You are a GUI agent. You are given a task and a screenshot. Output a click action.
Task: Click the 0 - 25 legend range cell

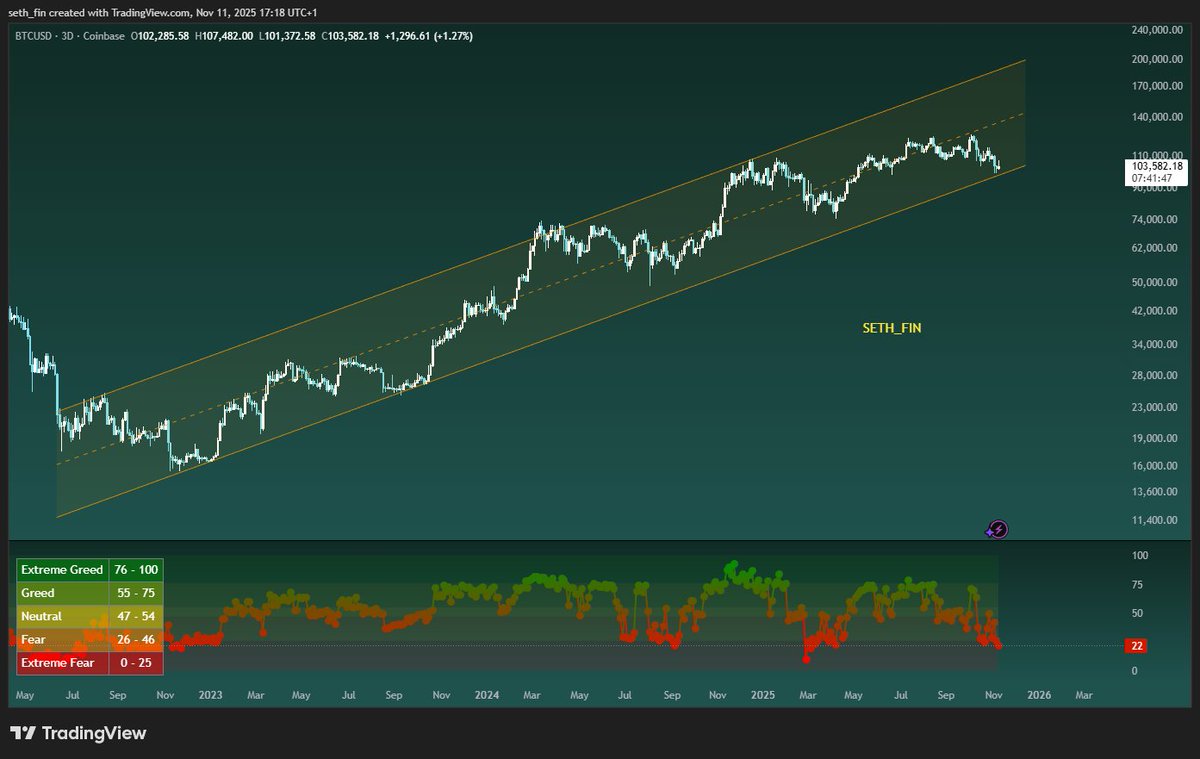click(x=136, y=662)
